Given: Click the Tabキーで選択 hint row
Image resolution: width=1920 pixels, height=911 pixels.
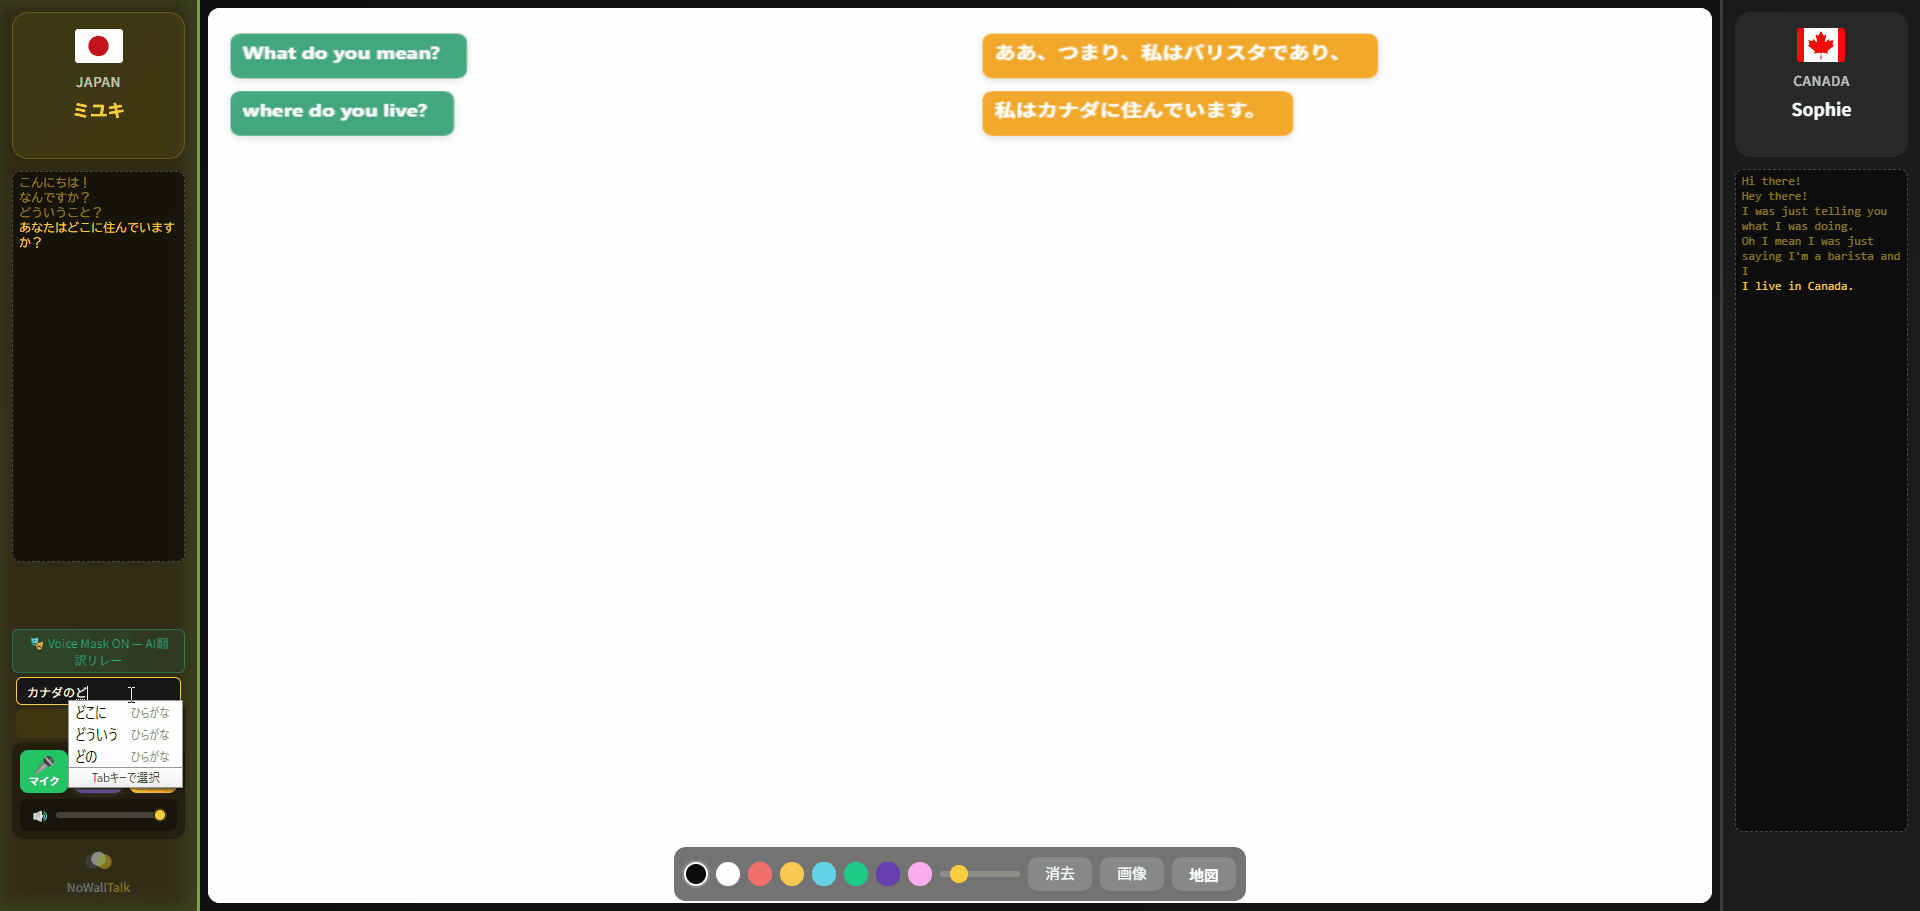Looking at the screenshot, I should (x=124, y=778).
